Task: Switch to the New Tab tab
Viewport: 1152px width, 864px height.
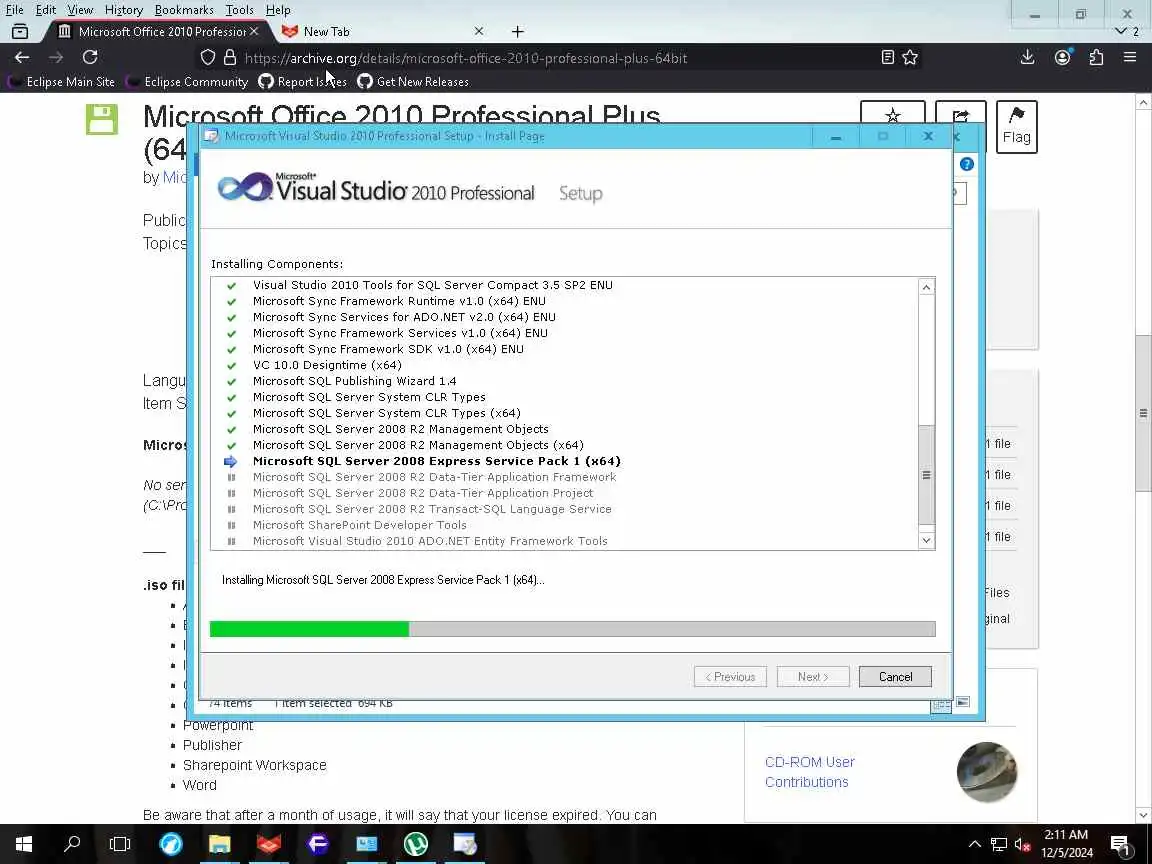Action: (382, 32)
